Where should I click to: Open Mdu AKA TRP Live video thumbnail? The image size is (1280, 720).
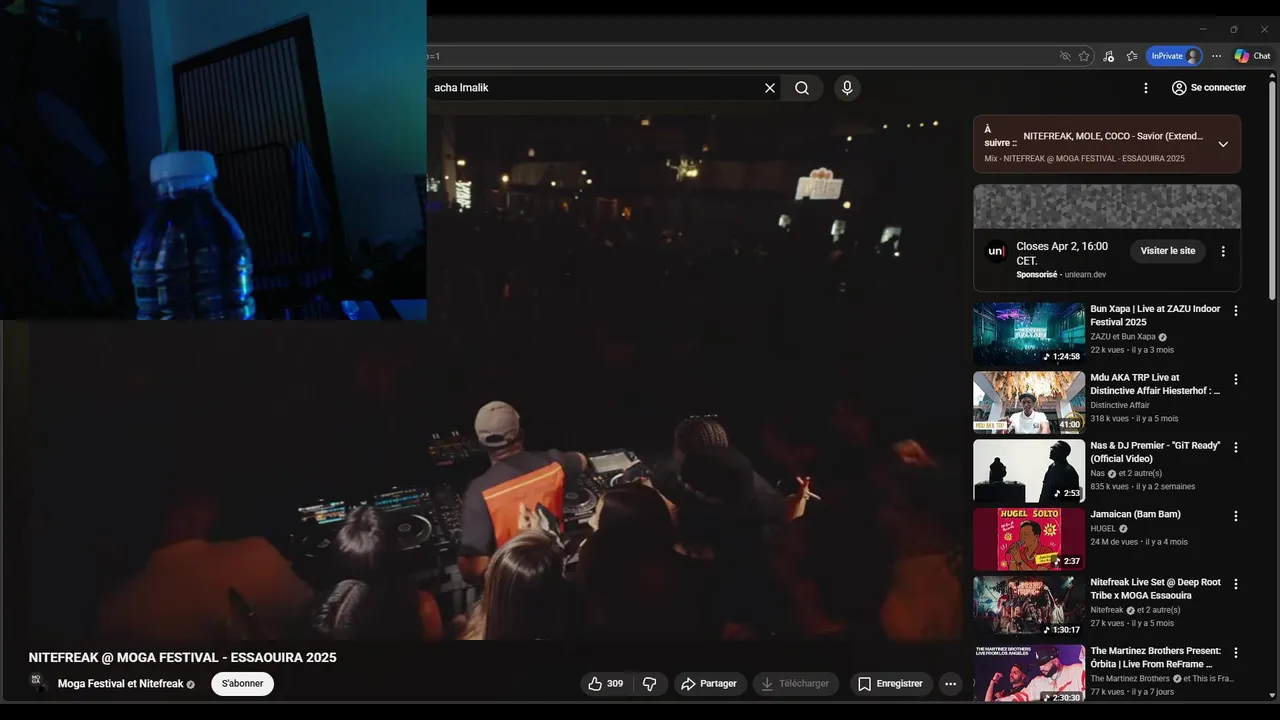coord(1029,403)
